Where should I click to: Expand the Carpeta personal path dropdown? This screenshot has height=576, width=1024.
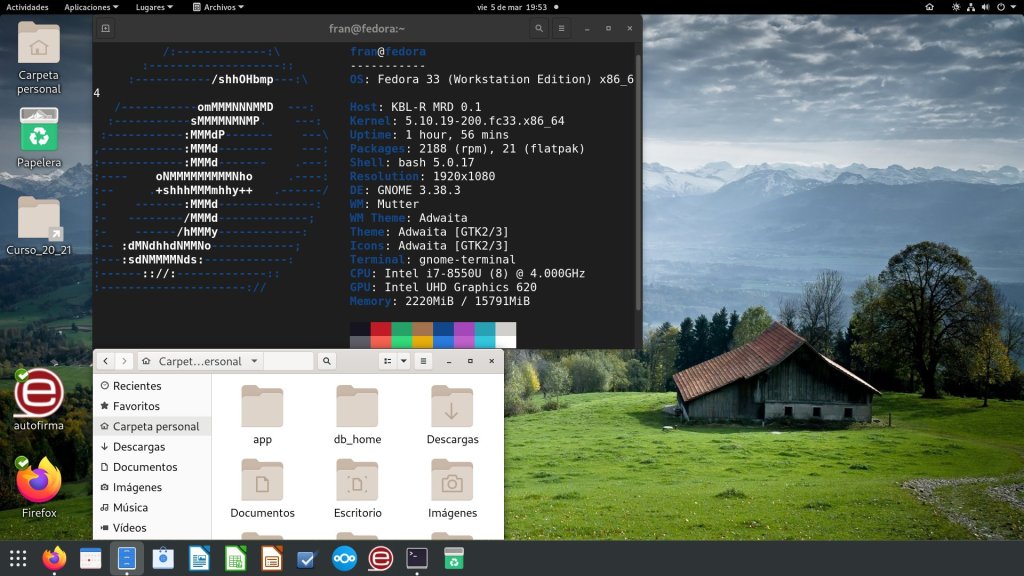tap(255, 361)
